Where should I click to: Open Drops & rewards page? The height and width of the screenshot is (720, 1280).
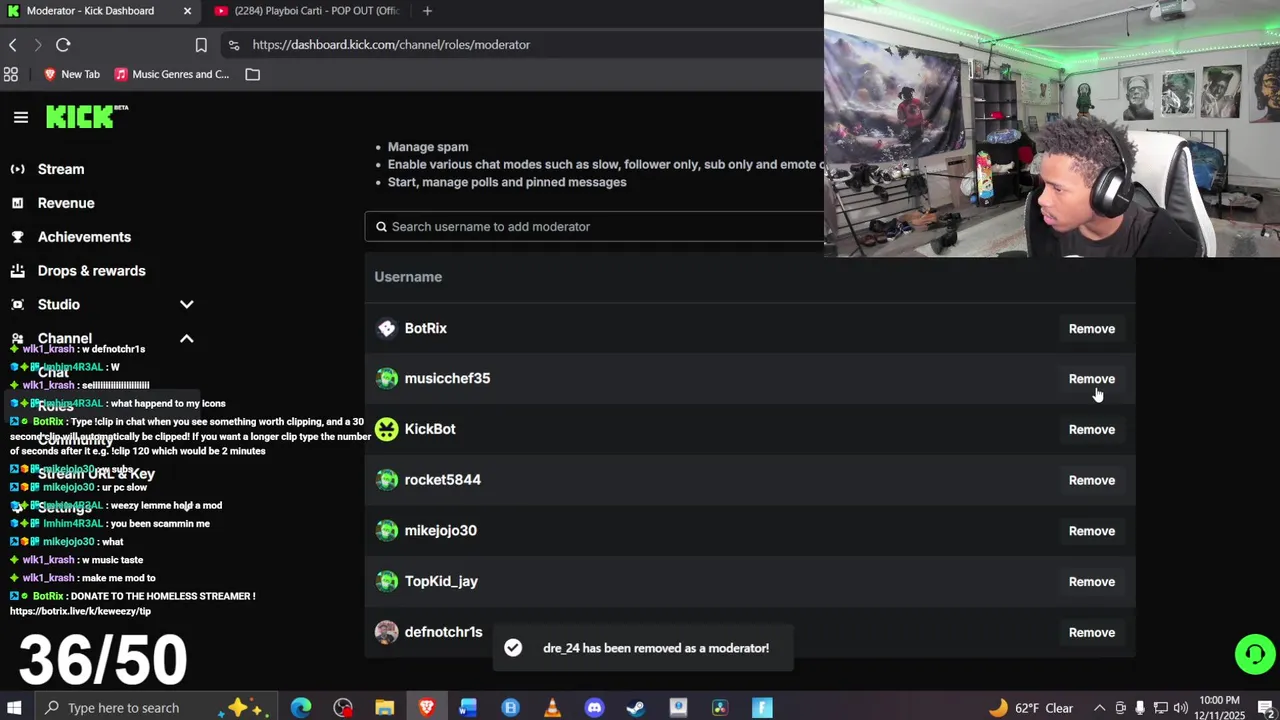point(91,271)
